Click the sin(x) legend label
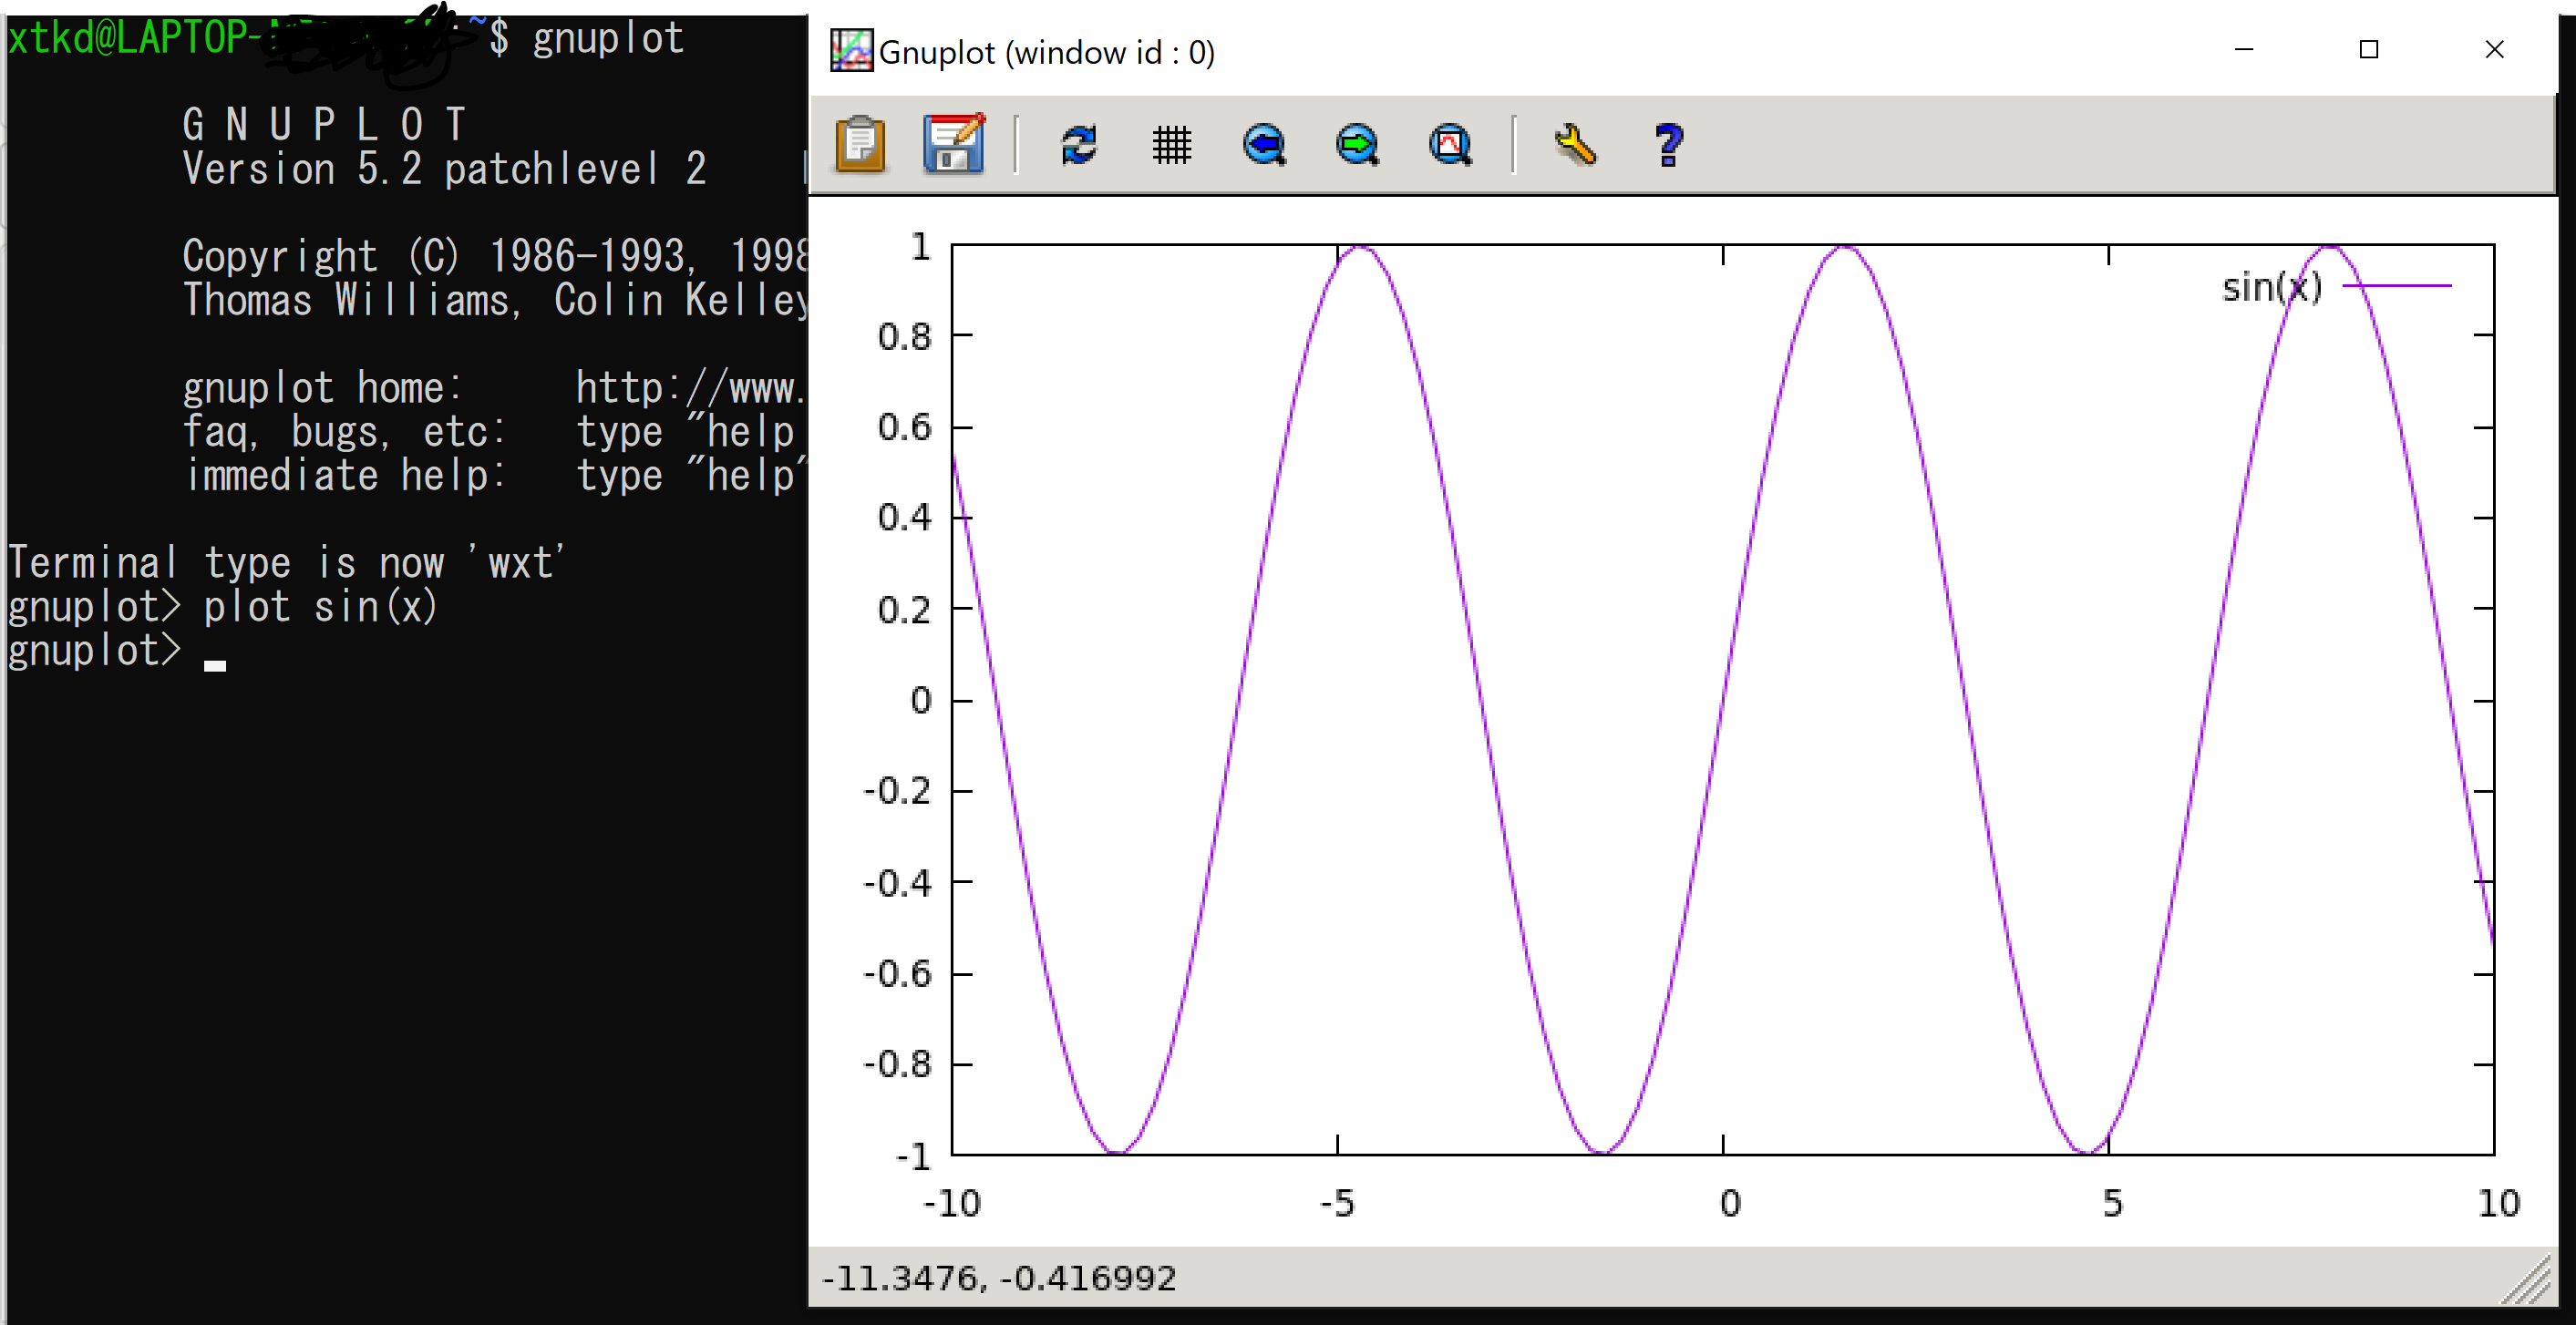Screen dimensions: 2576x1325 coord(2271,287)
